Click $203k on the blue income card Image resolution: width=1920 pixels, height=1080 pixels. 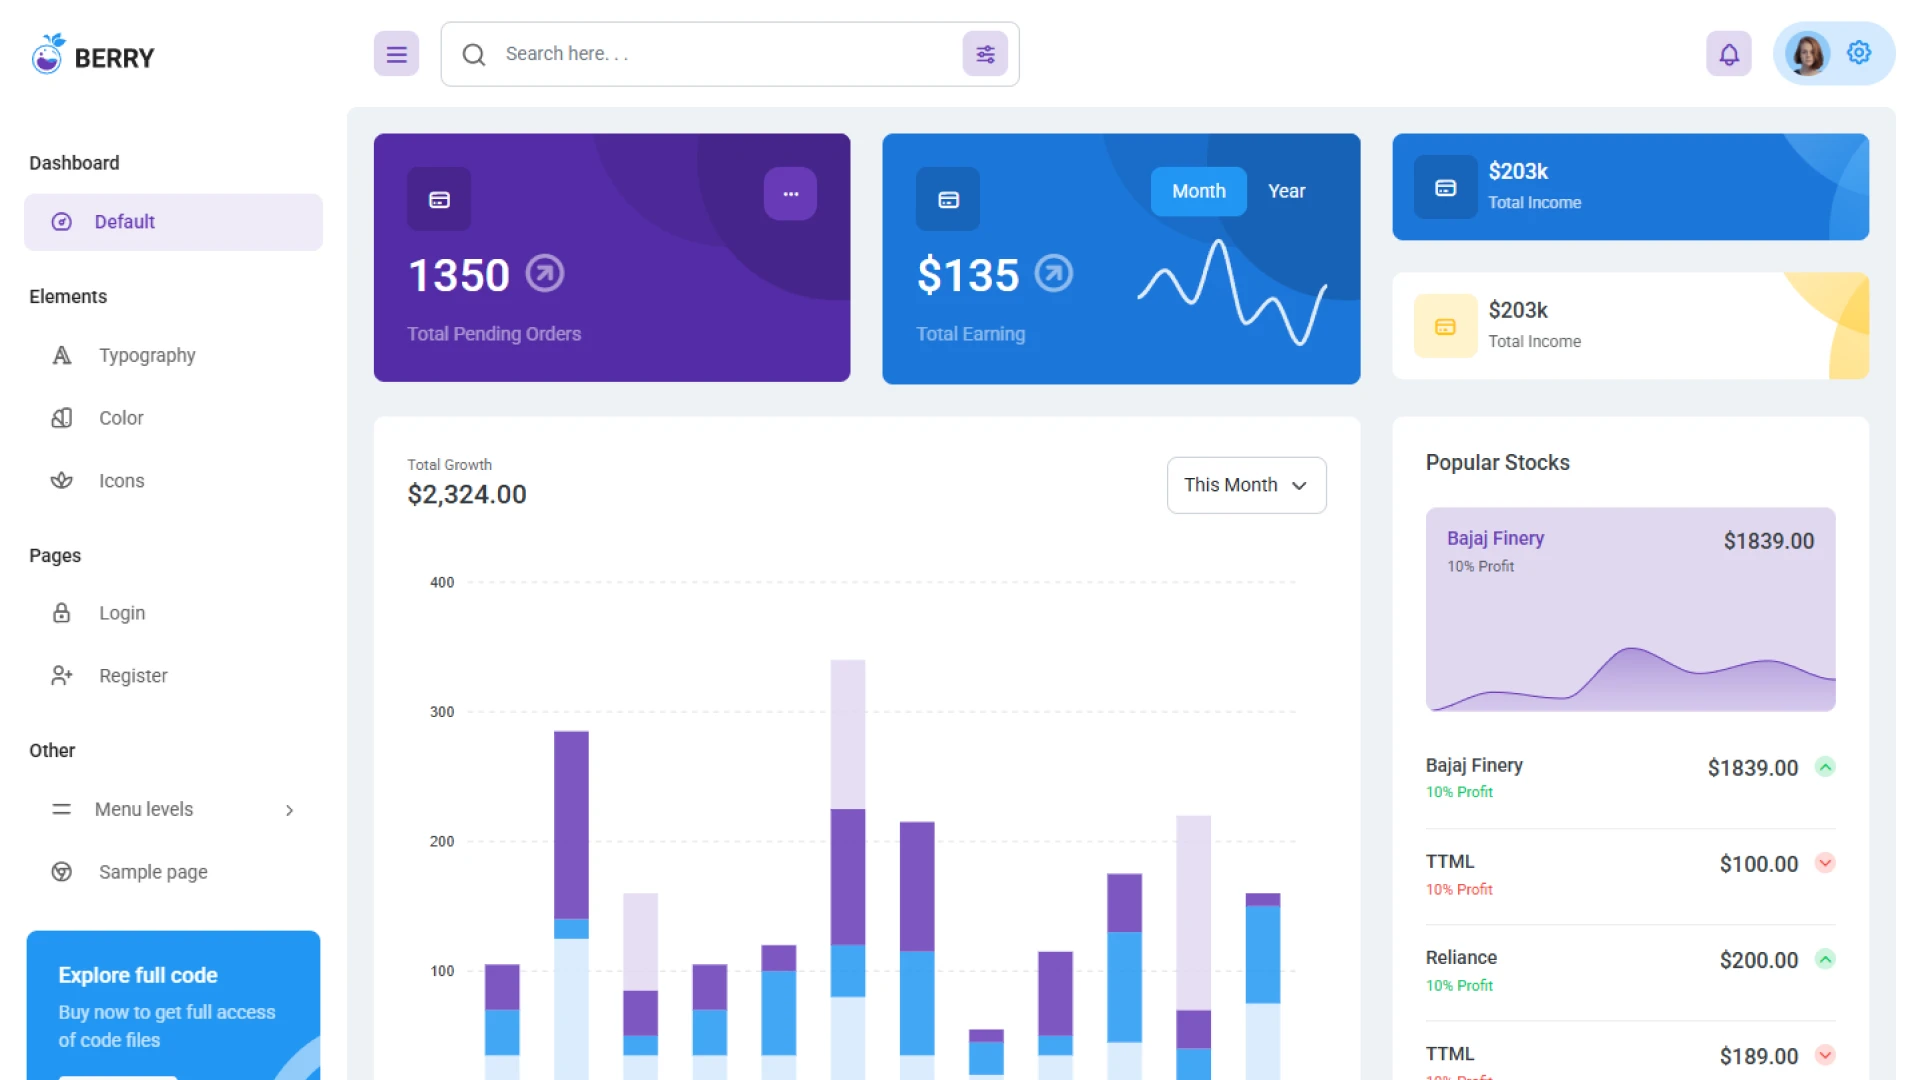pyautogui.click(x=1518, y=171)
